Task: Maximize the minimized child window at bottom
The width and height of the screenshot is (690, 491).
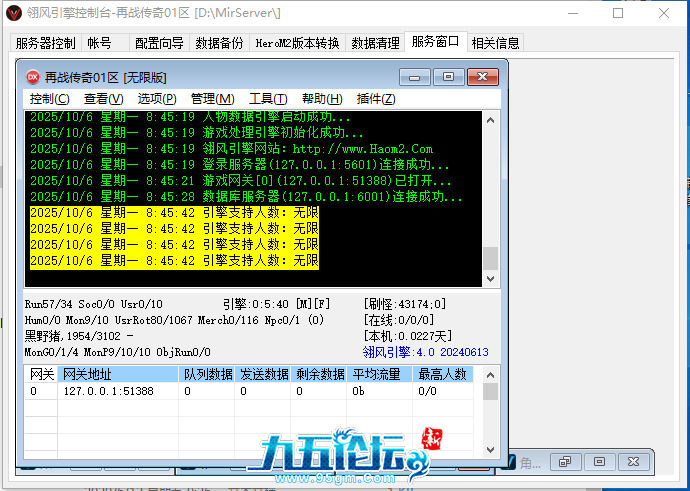Action: click(598, 462)
